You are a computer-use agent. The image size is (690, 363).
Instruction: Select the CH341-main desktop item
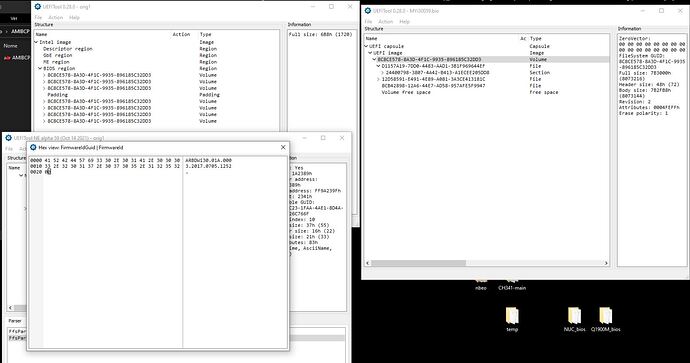[x=512, y=285]
